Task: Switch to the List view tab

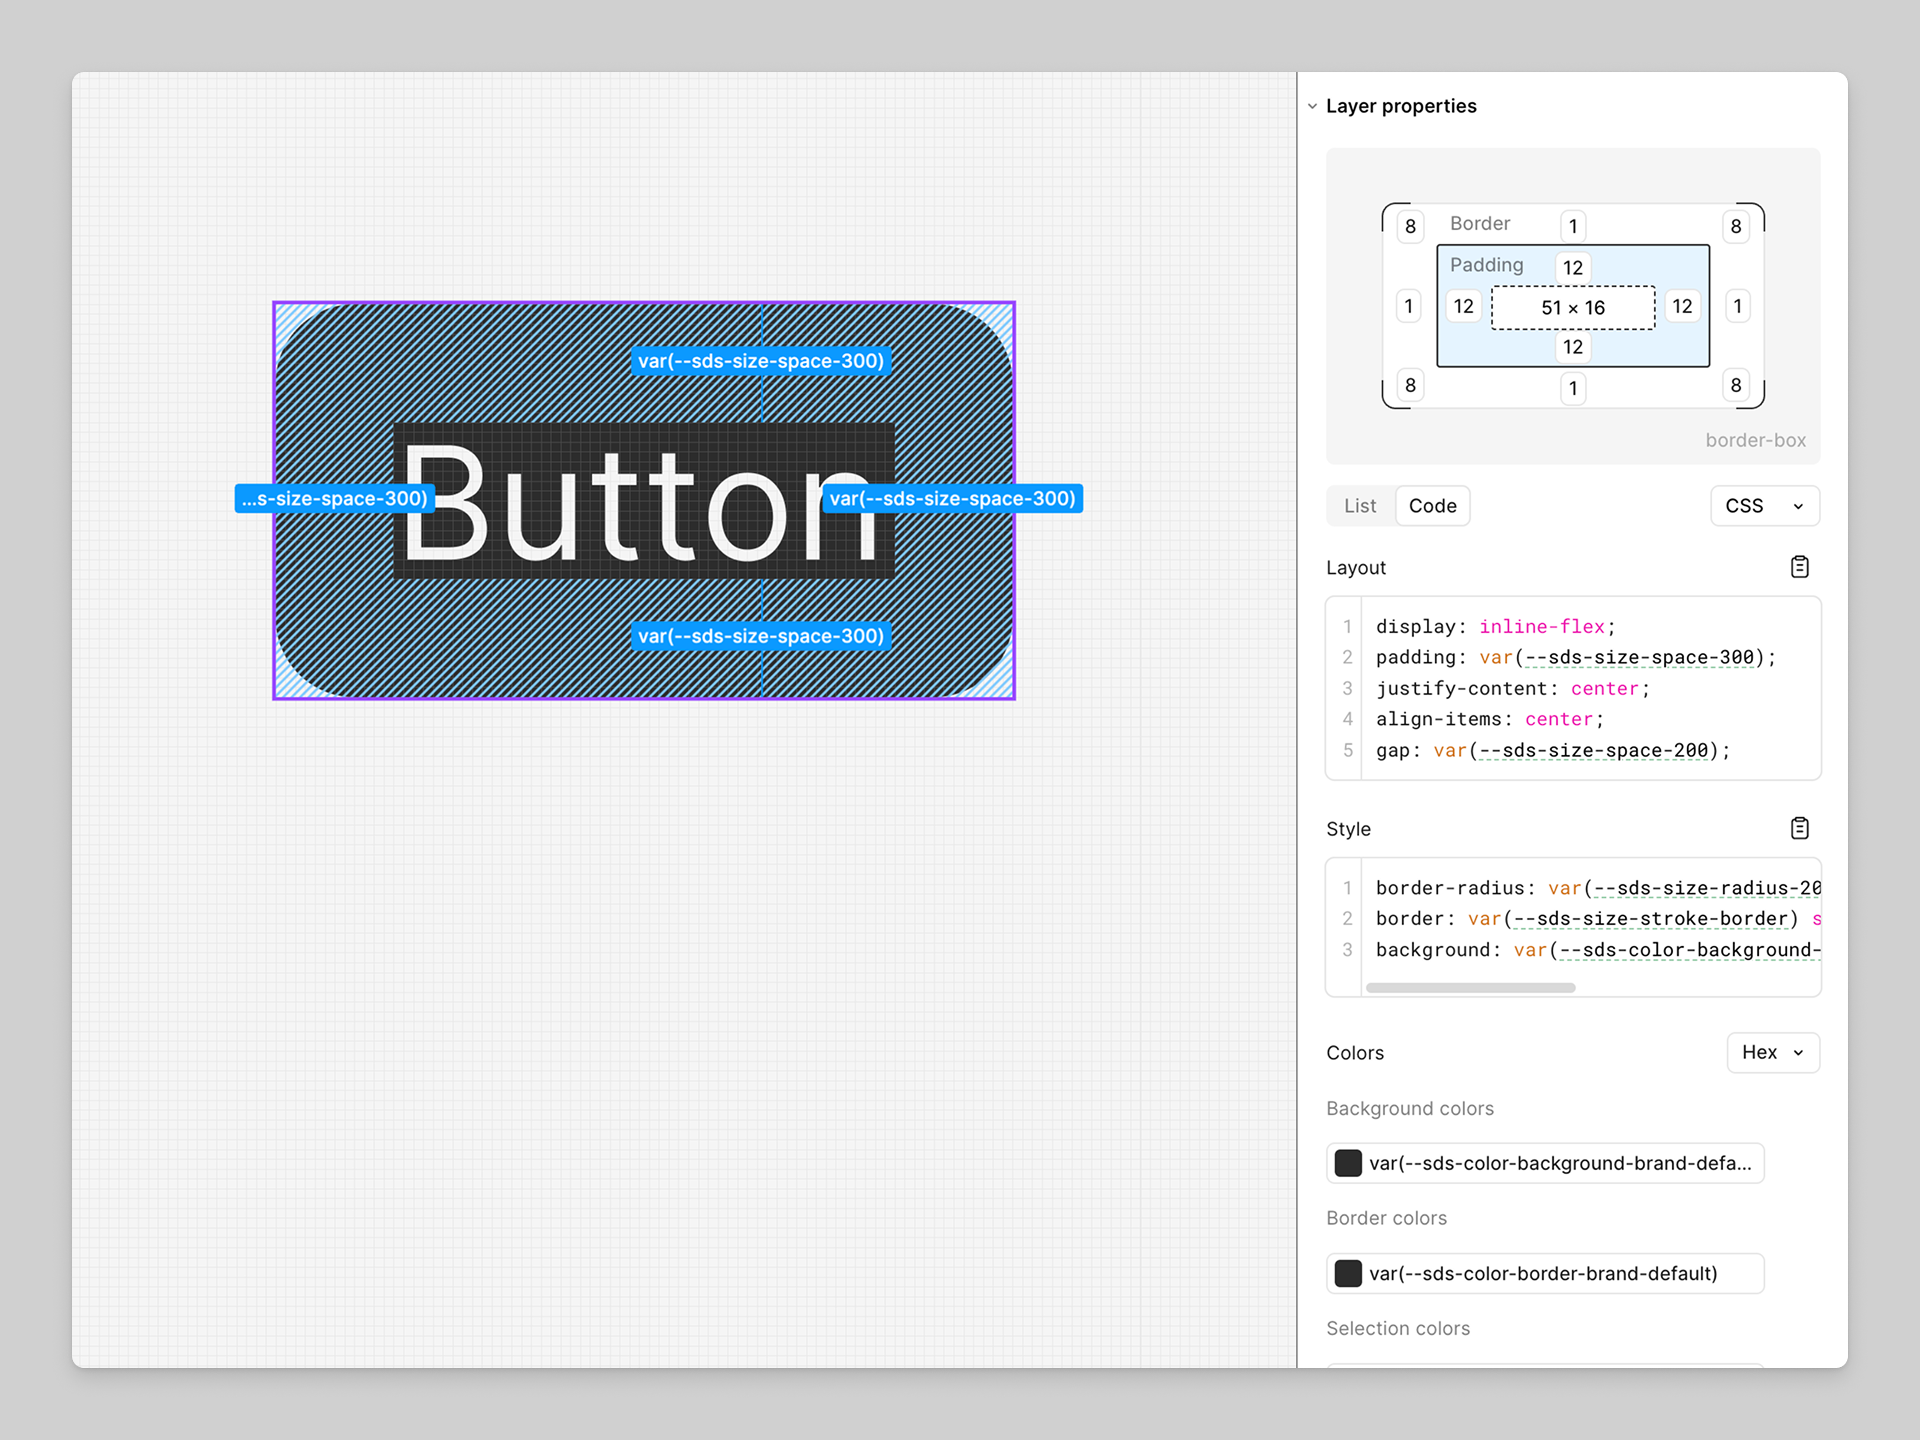Action: click(1359, 506)
